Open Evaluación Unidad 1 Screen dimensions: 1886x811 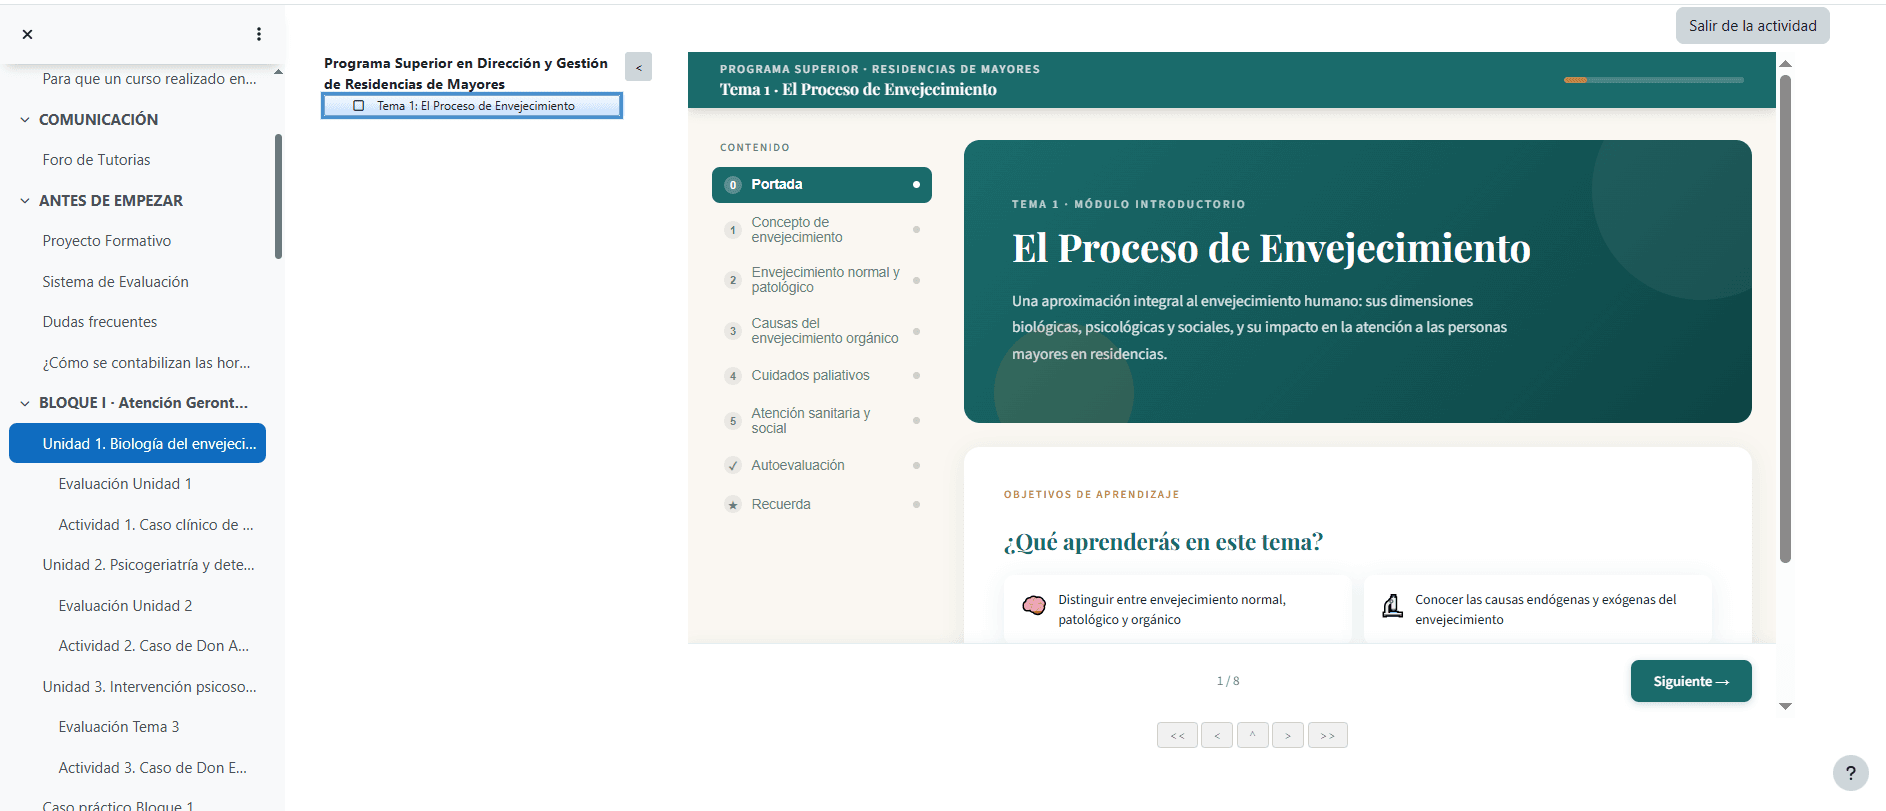tap(125, 484)
